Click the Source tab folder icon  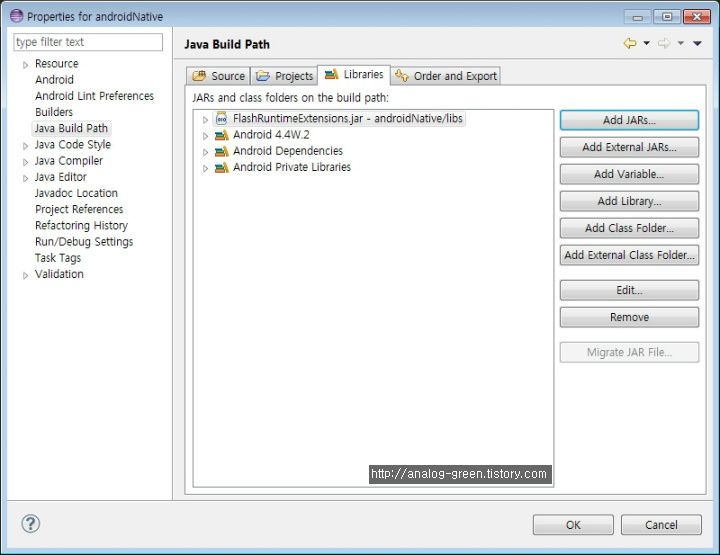click(199, 76)
